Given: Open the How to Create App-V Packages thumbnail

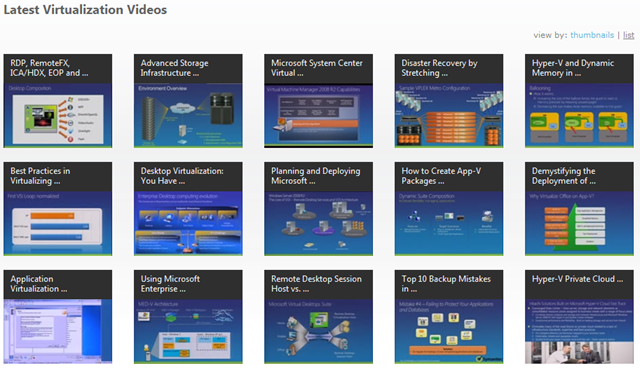Looking at the screenshot, I should point(449,209).
